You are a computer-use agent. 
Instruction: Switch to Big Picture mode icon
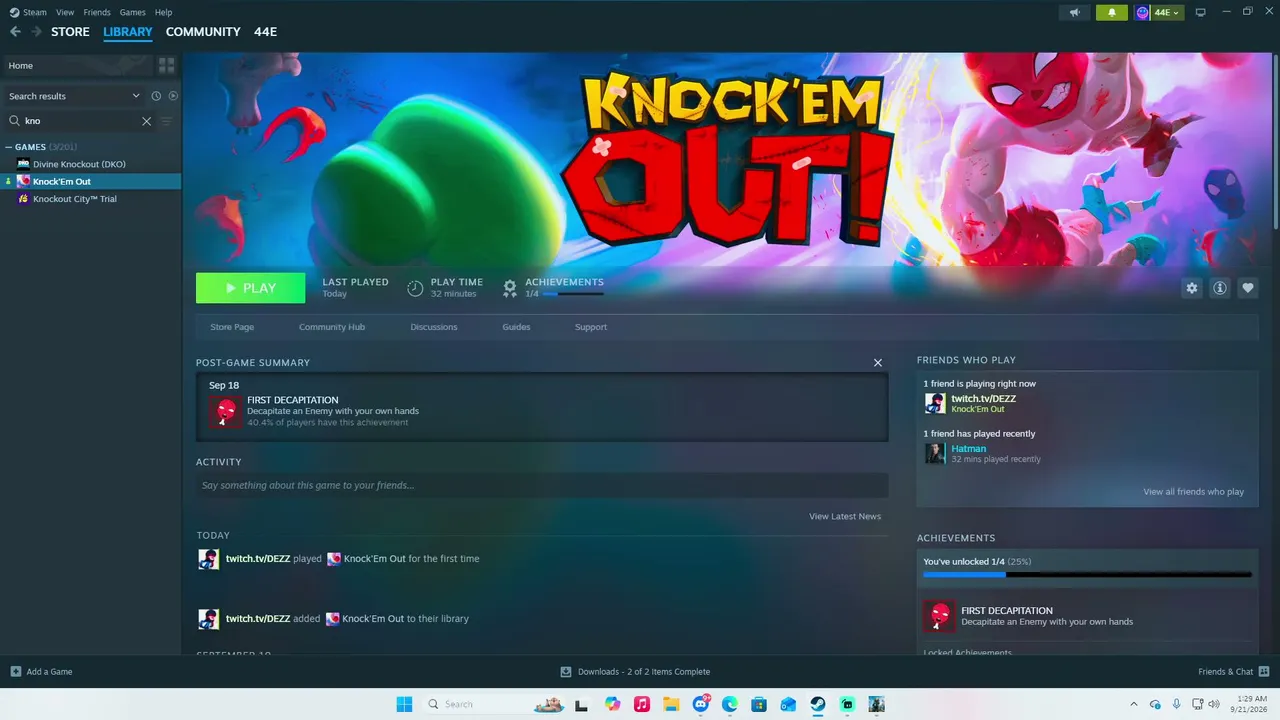[1201, 12]
